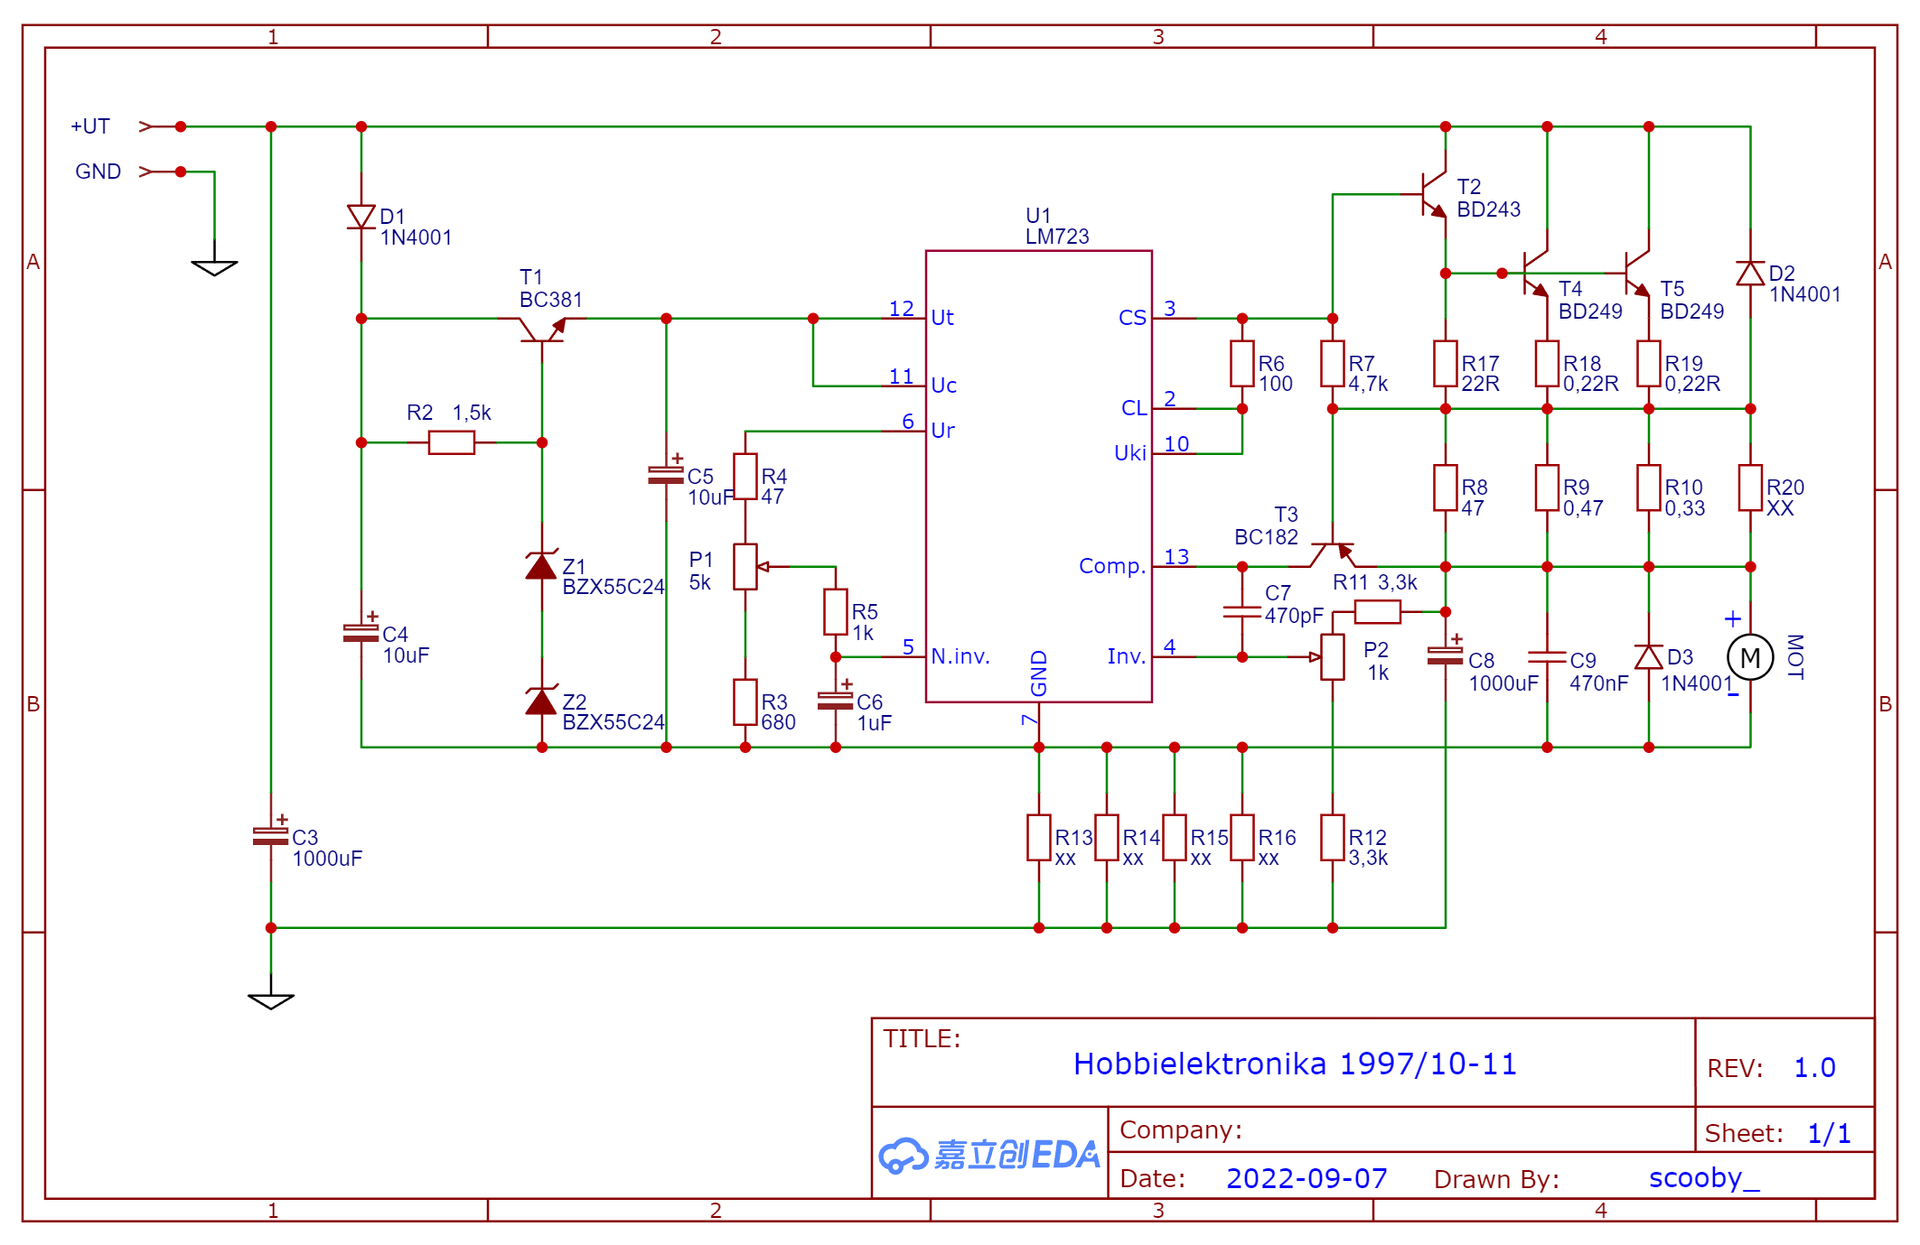Select the Z1 BZX55C24 zener diode

pyautogui.click(x=541, y=567)
